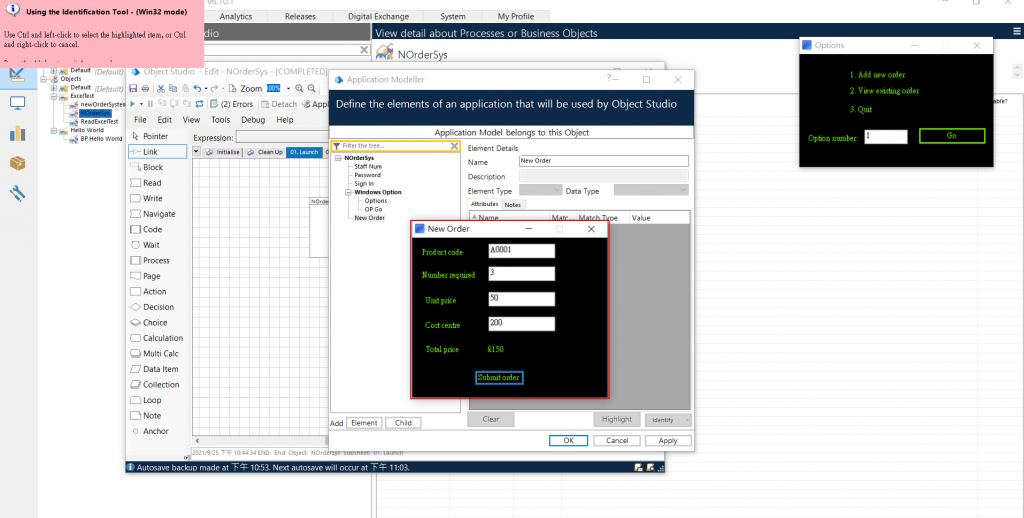Collapse the Windows Option tree node
Screen dimensions: 1024x518
(x=348, y=192)
